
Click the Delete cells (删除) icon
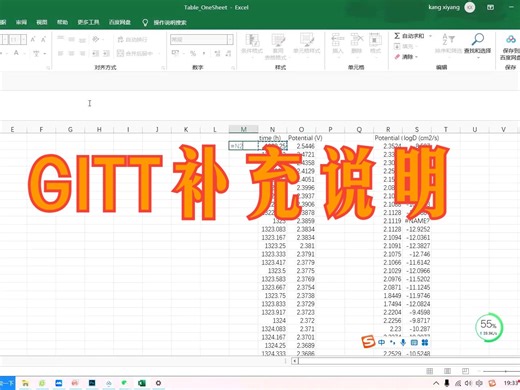click(x=356, y=40)
